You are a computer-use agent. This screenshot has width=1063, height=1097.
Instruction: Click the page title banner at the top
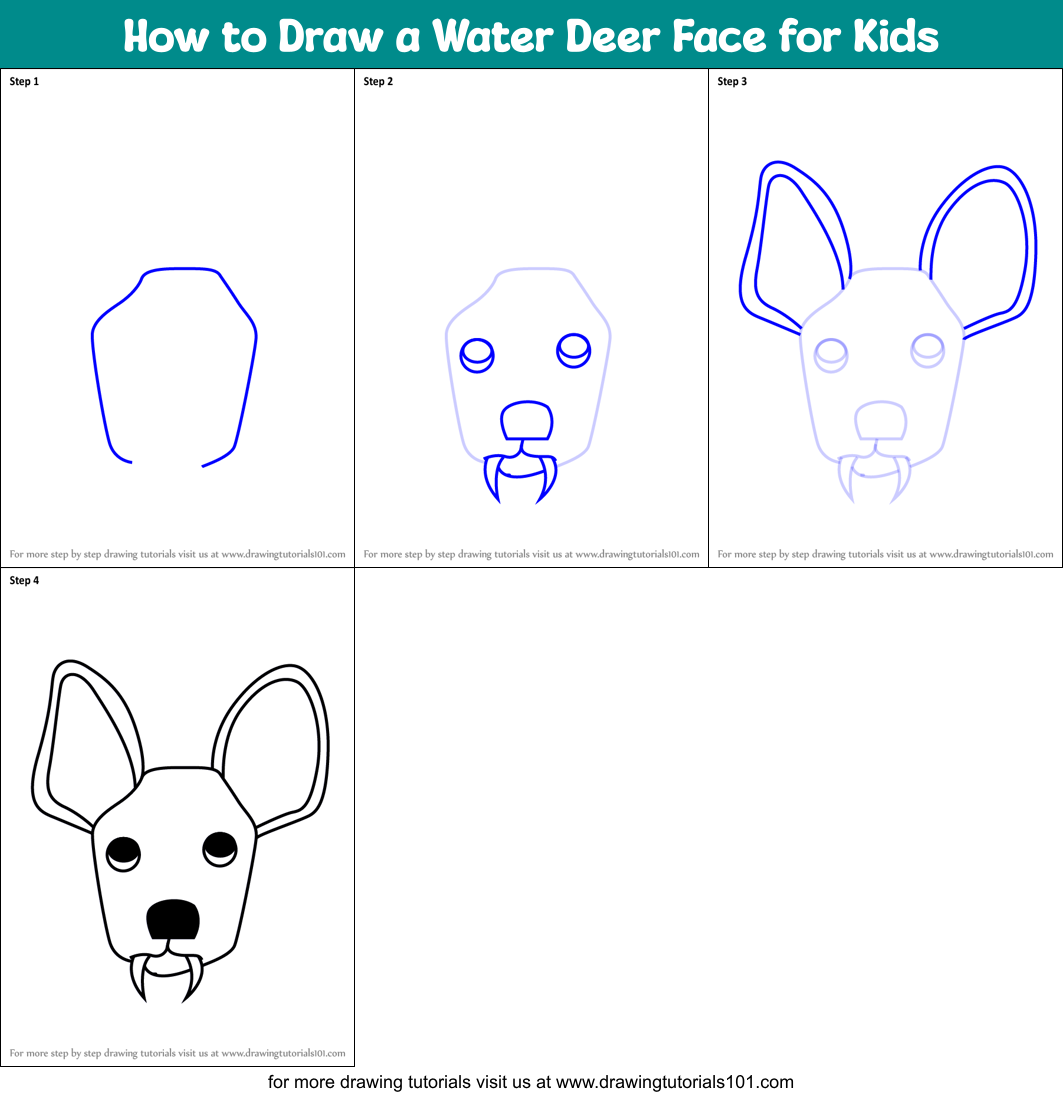531,35
